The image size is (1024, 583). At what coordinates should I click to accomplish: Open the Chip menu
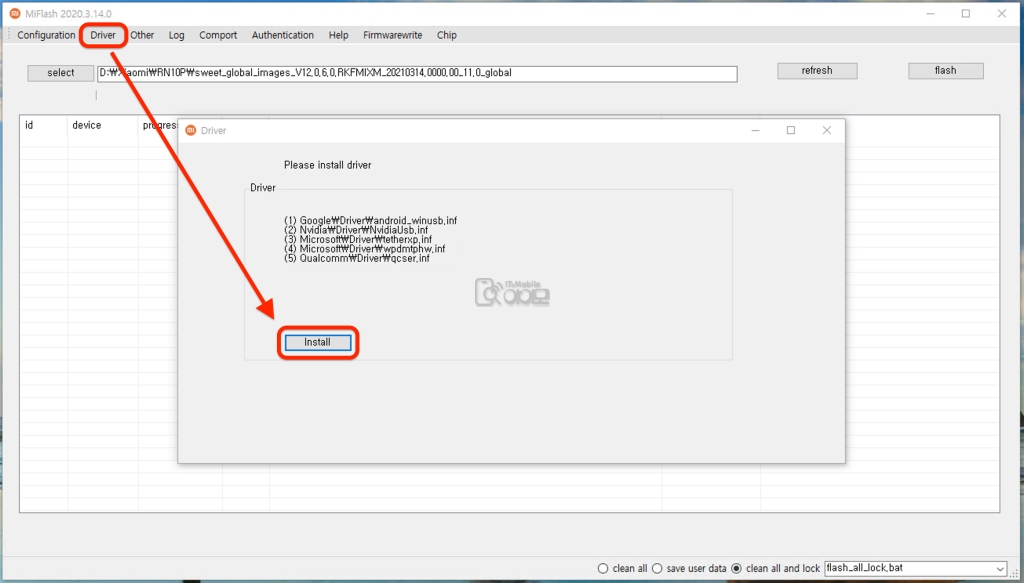447,35
